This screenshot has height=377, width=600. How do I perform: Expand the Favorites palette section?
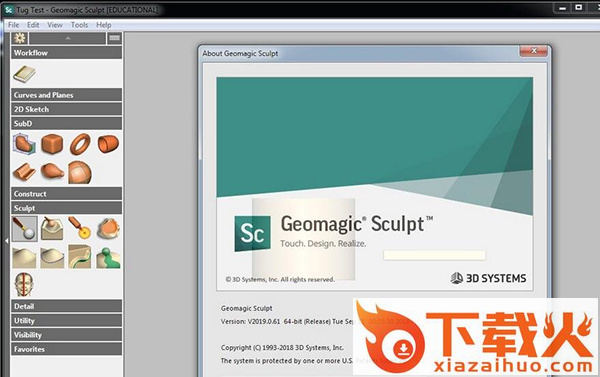67,349
